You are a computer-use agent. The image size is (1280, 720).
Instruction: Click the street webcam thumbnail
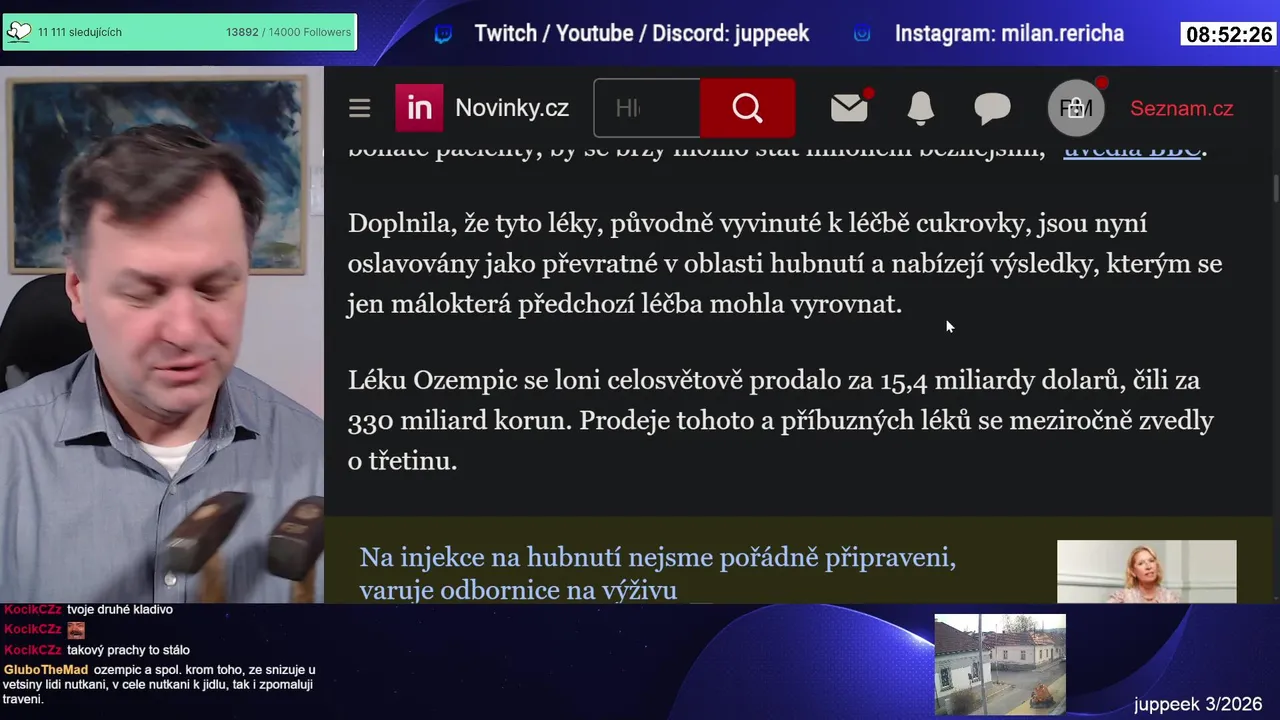1000,664
